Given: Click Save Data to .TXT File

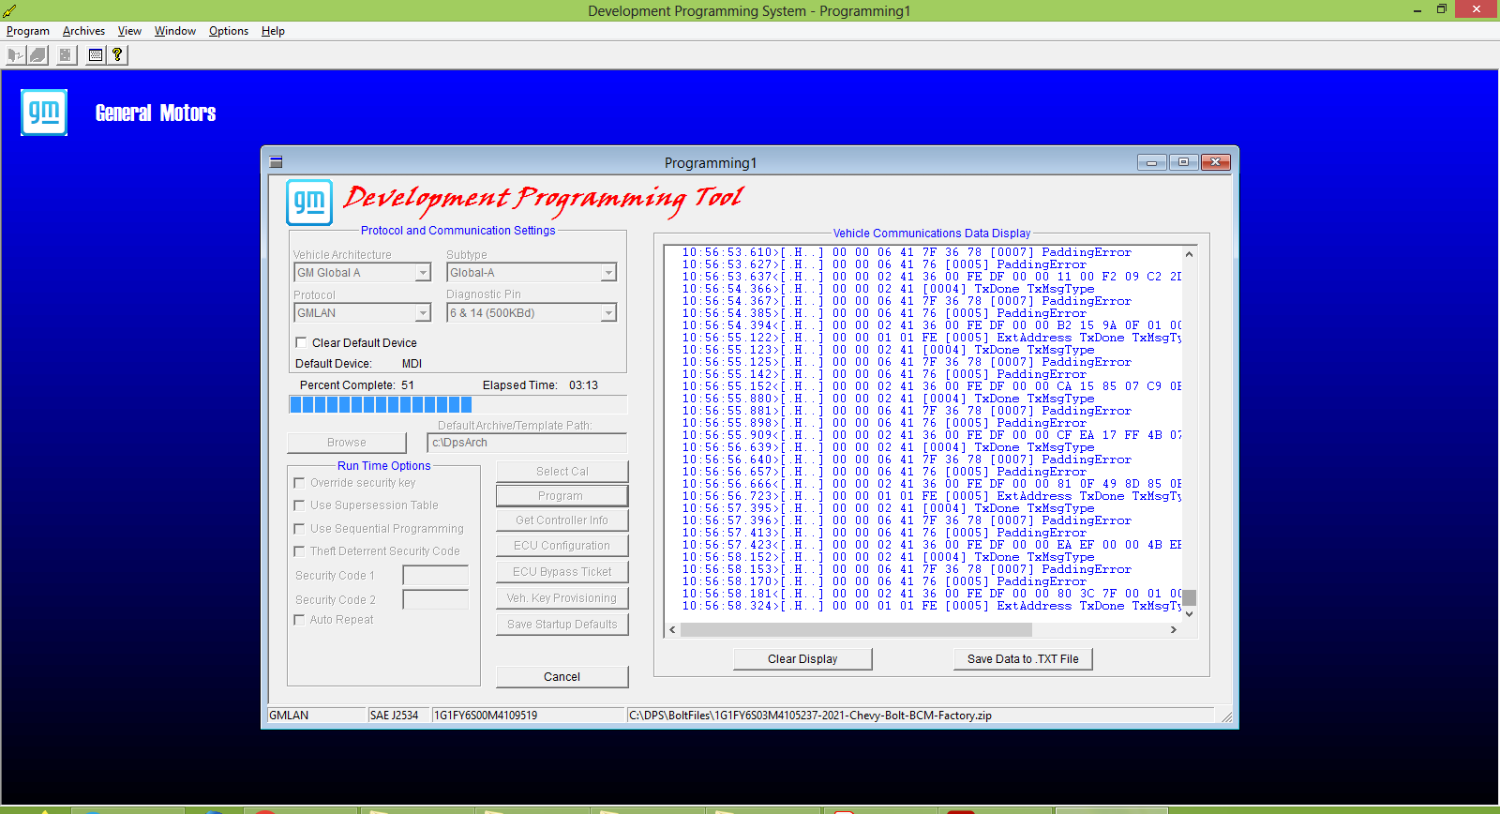Looking at the screenshot, I should click(1023, 659).
